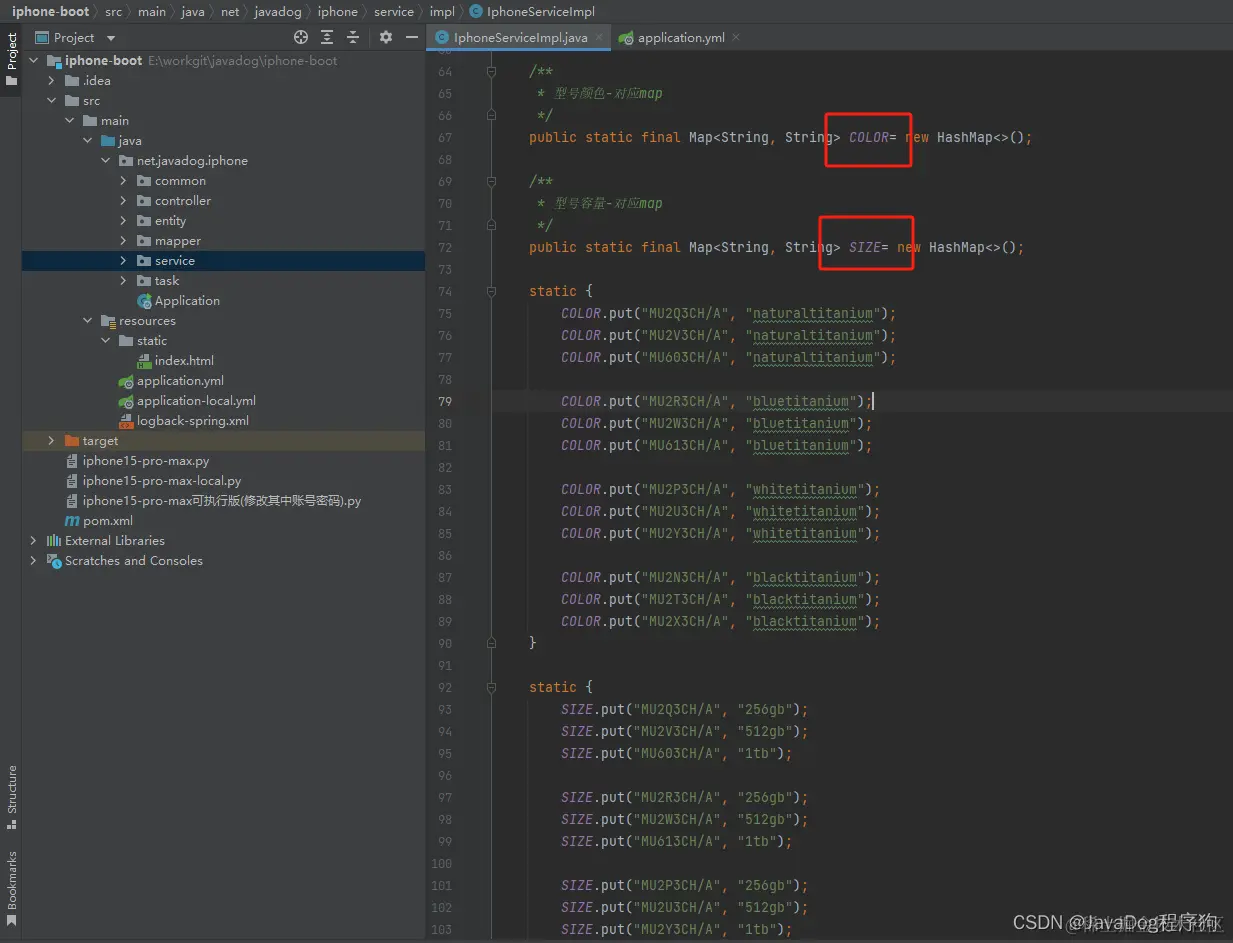Click iphone-boot in the breadcrumb bar
The height and width of the screenshot is (943, 1233).
51,12
